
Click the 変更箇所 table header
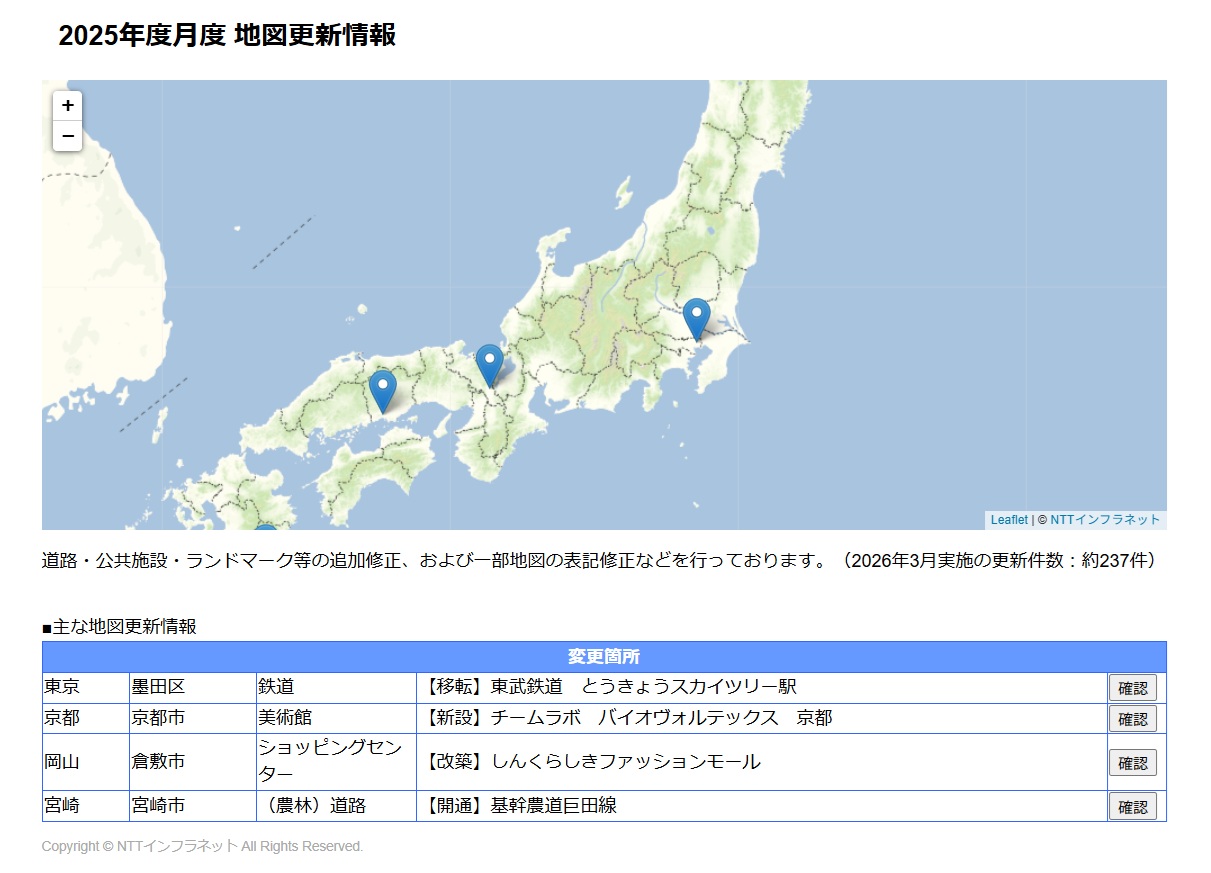pyautogui.click(x=603, y=657)
